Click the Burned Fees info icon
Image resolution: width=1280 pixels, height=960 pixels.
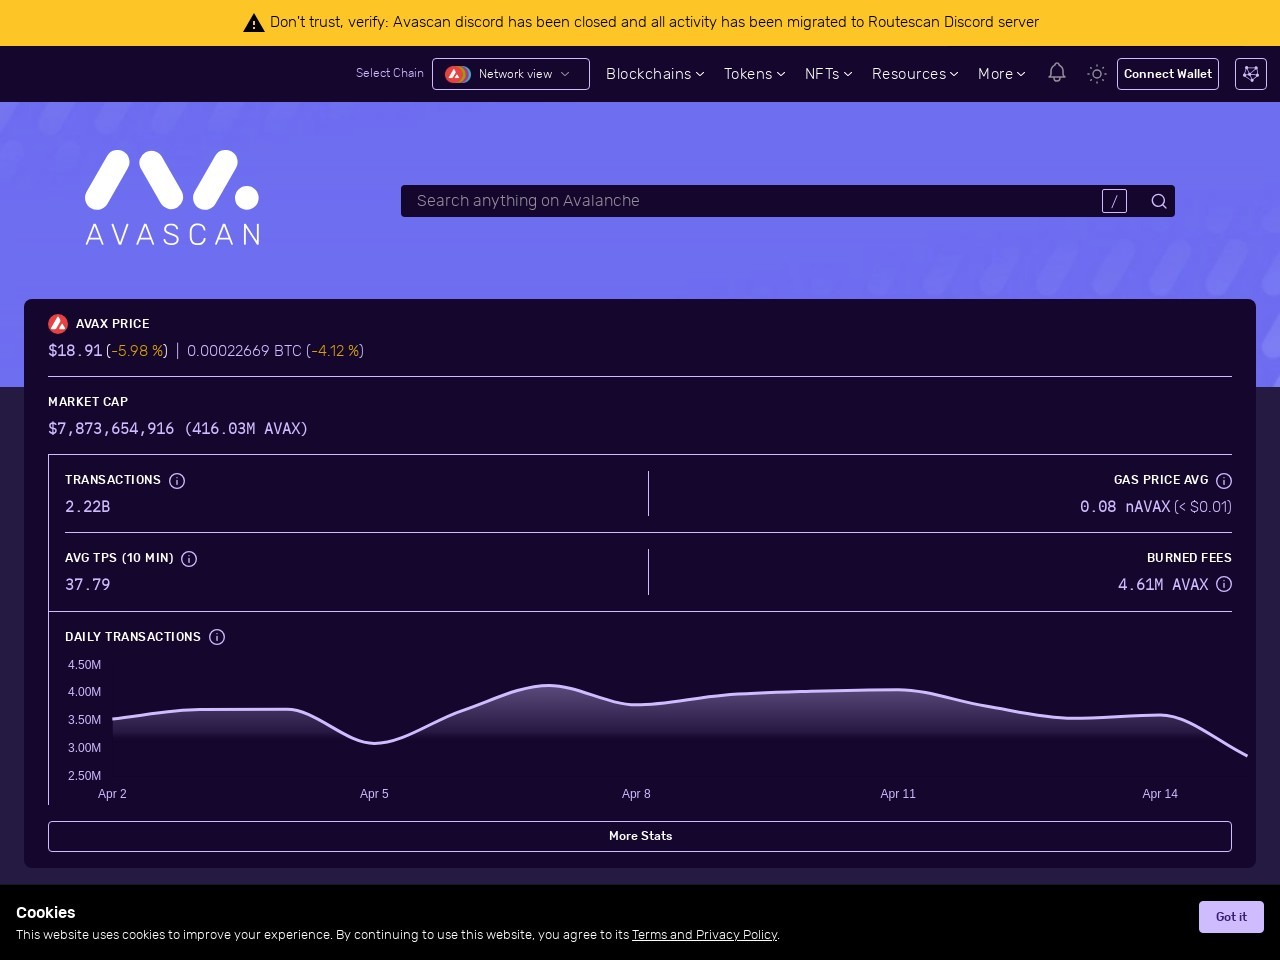[x=1223, y=584]
